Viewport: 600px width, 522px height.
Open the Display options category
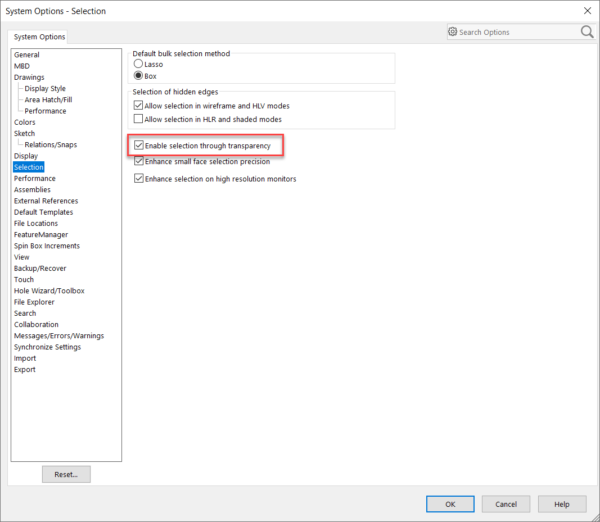[x=26, y=156]
